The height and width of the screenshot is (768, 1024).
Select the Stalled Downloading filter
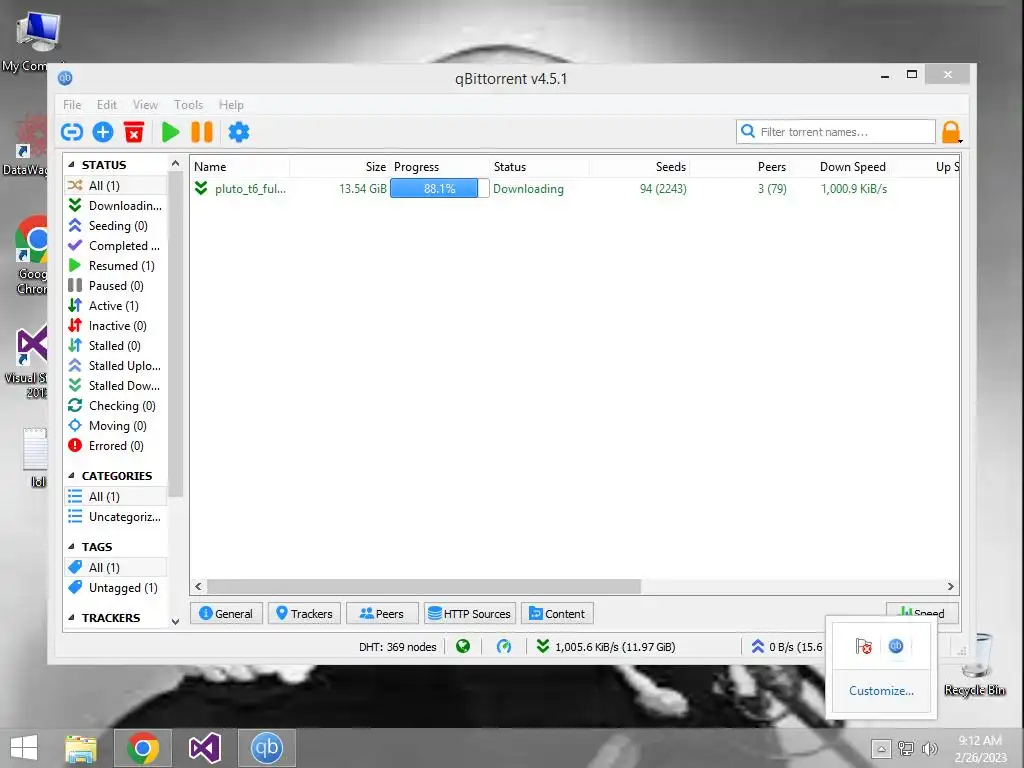coord(116,386)
